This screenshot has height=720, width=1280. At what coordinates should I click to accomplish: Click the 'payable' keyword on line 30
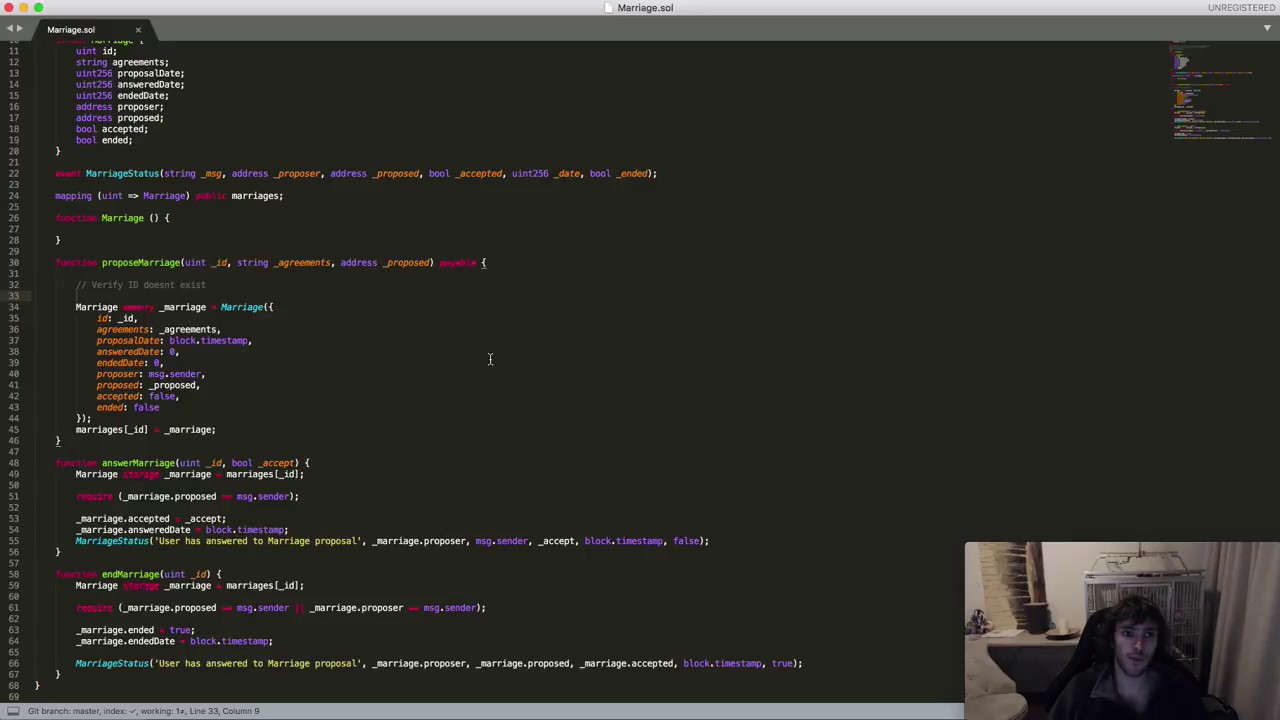point(457,263)
